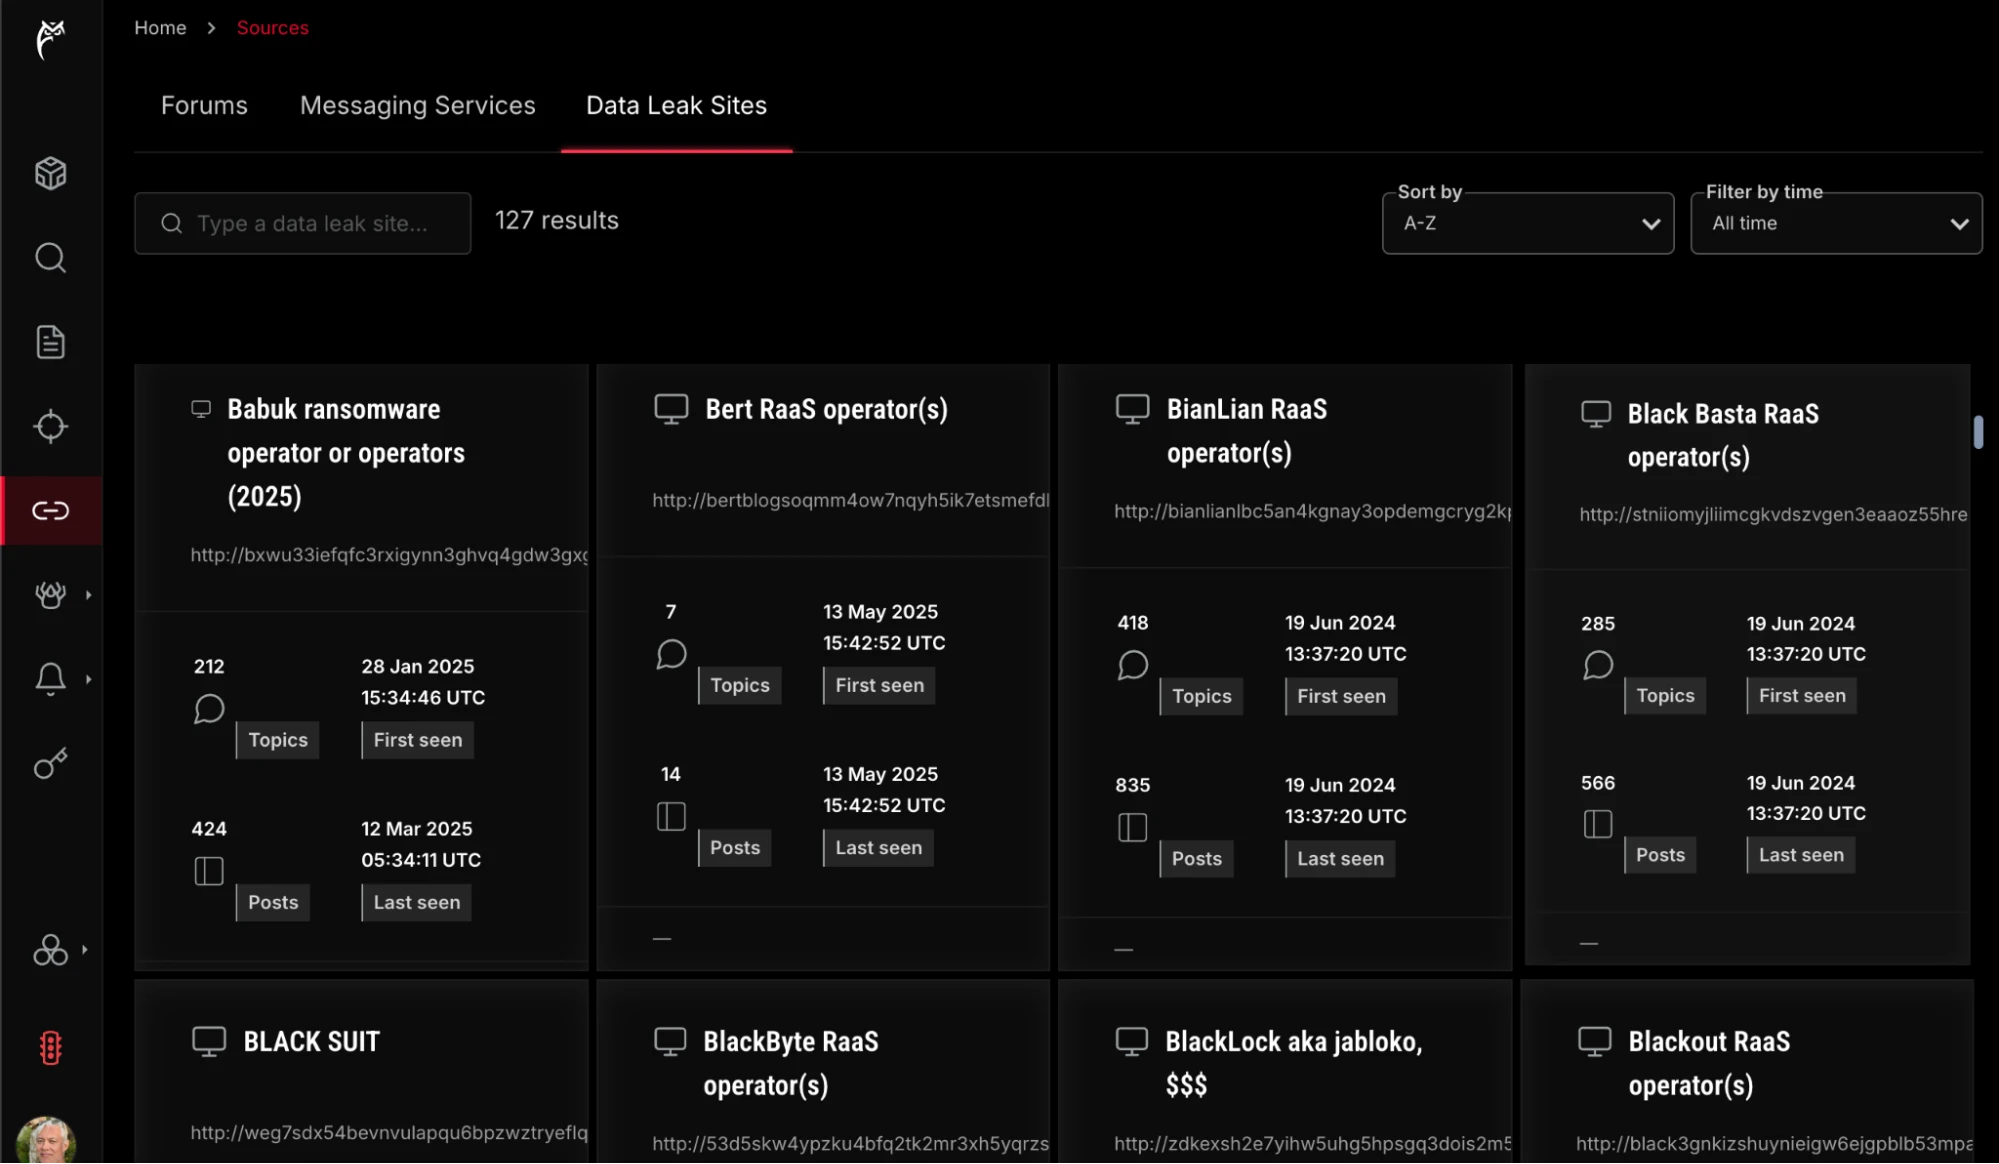Open the key credentials sidebar icon
Viewport: 1999px width, 1164px height.
(x=50, y=764)
